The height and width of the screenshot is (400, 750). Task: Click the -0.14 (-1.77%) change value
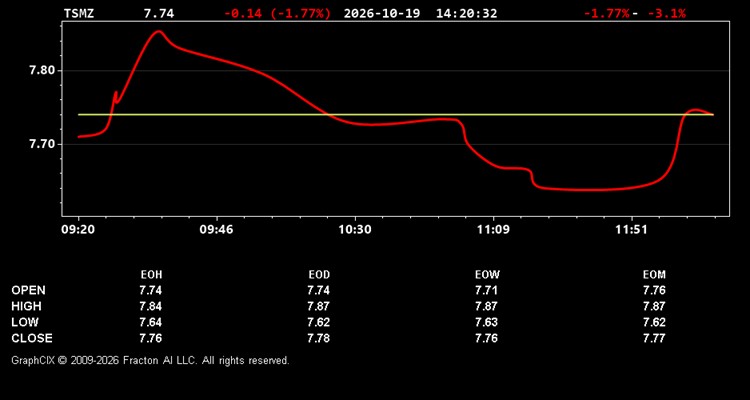tap(277, 13)
